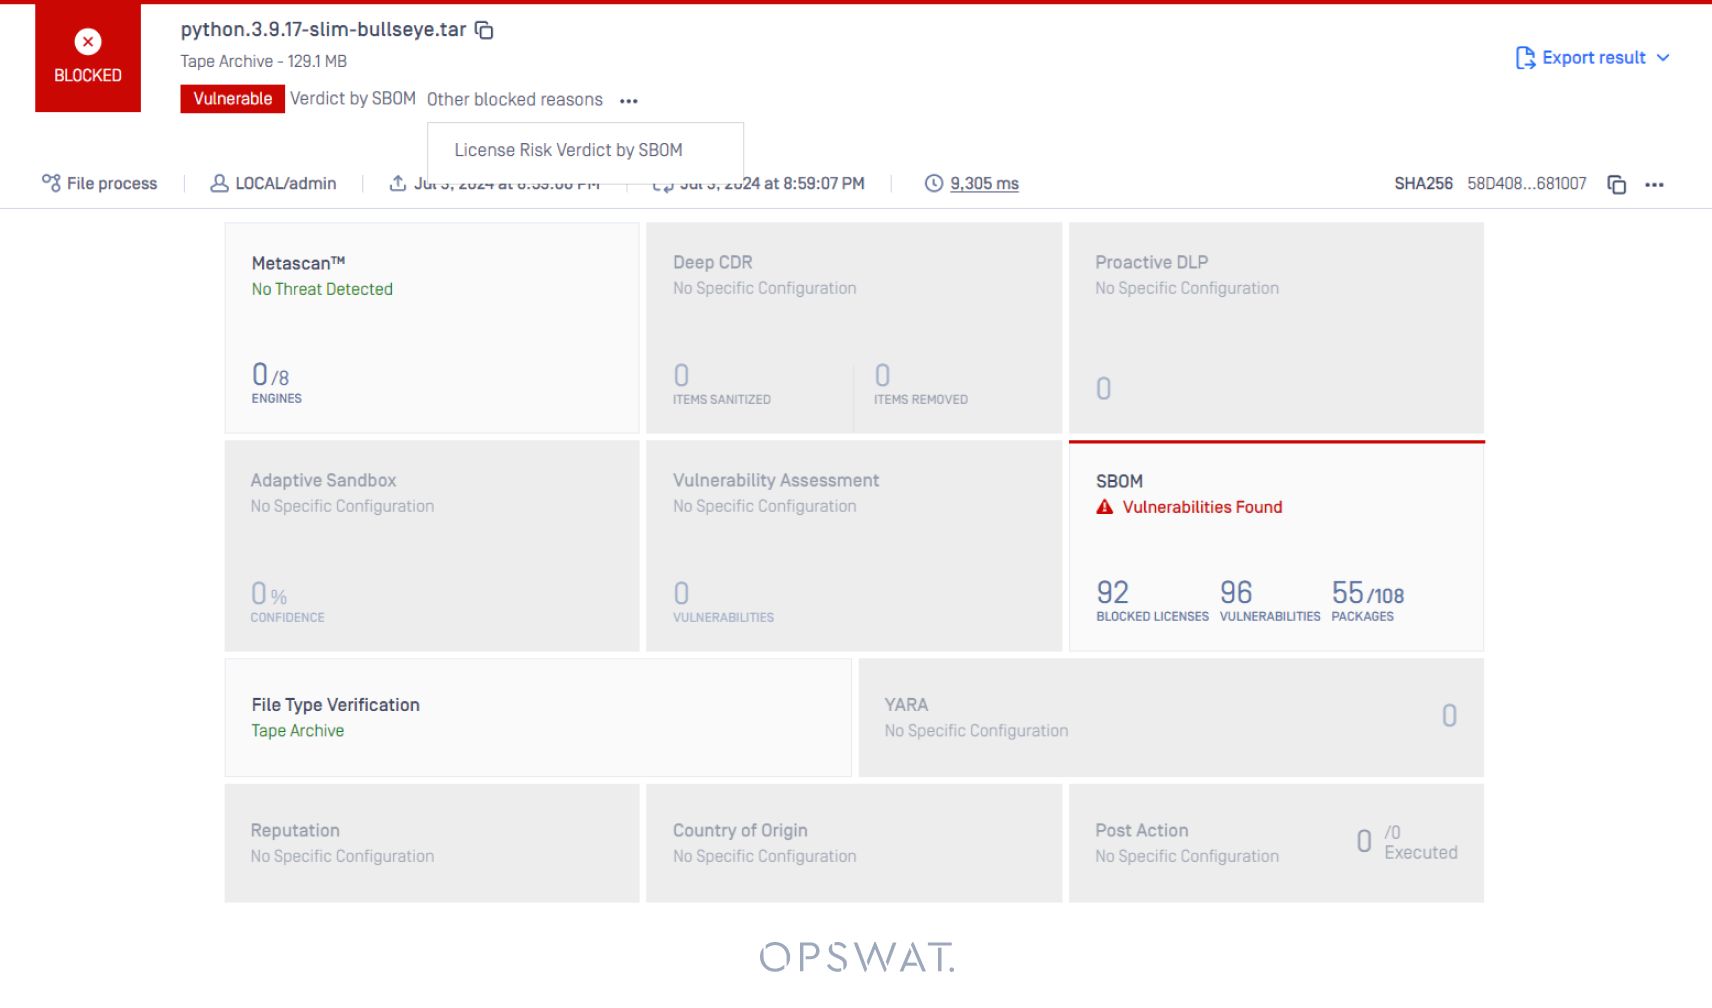Click the 92 blocked licenses count
1712x1008 pixels.
[x=1112, y=592]
